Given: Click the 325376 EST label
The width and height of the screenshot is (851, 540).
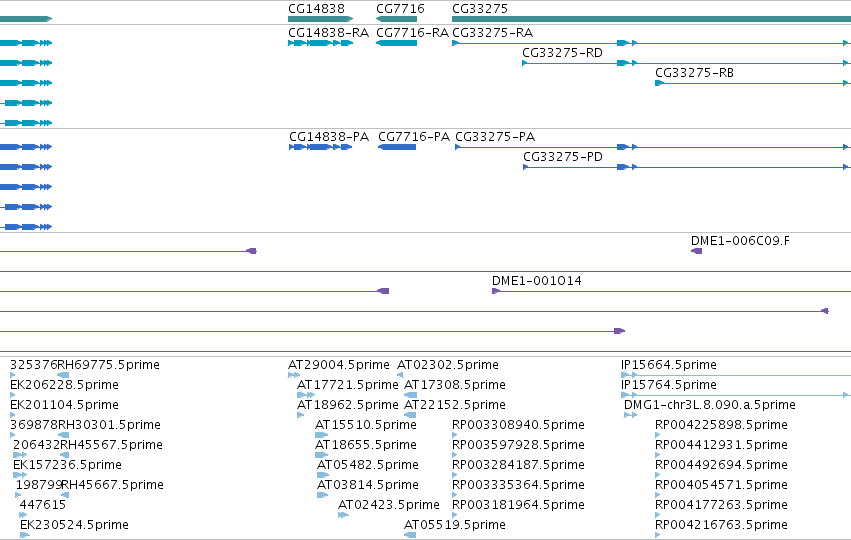Looking at the screenshot, I should (34, 365).
